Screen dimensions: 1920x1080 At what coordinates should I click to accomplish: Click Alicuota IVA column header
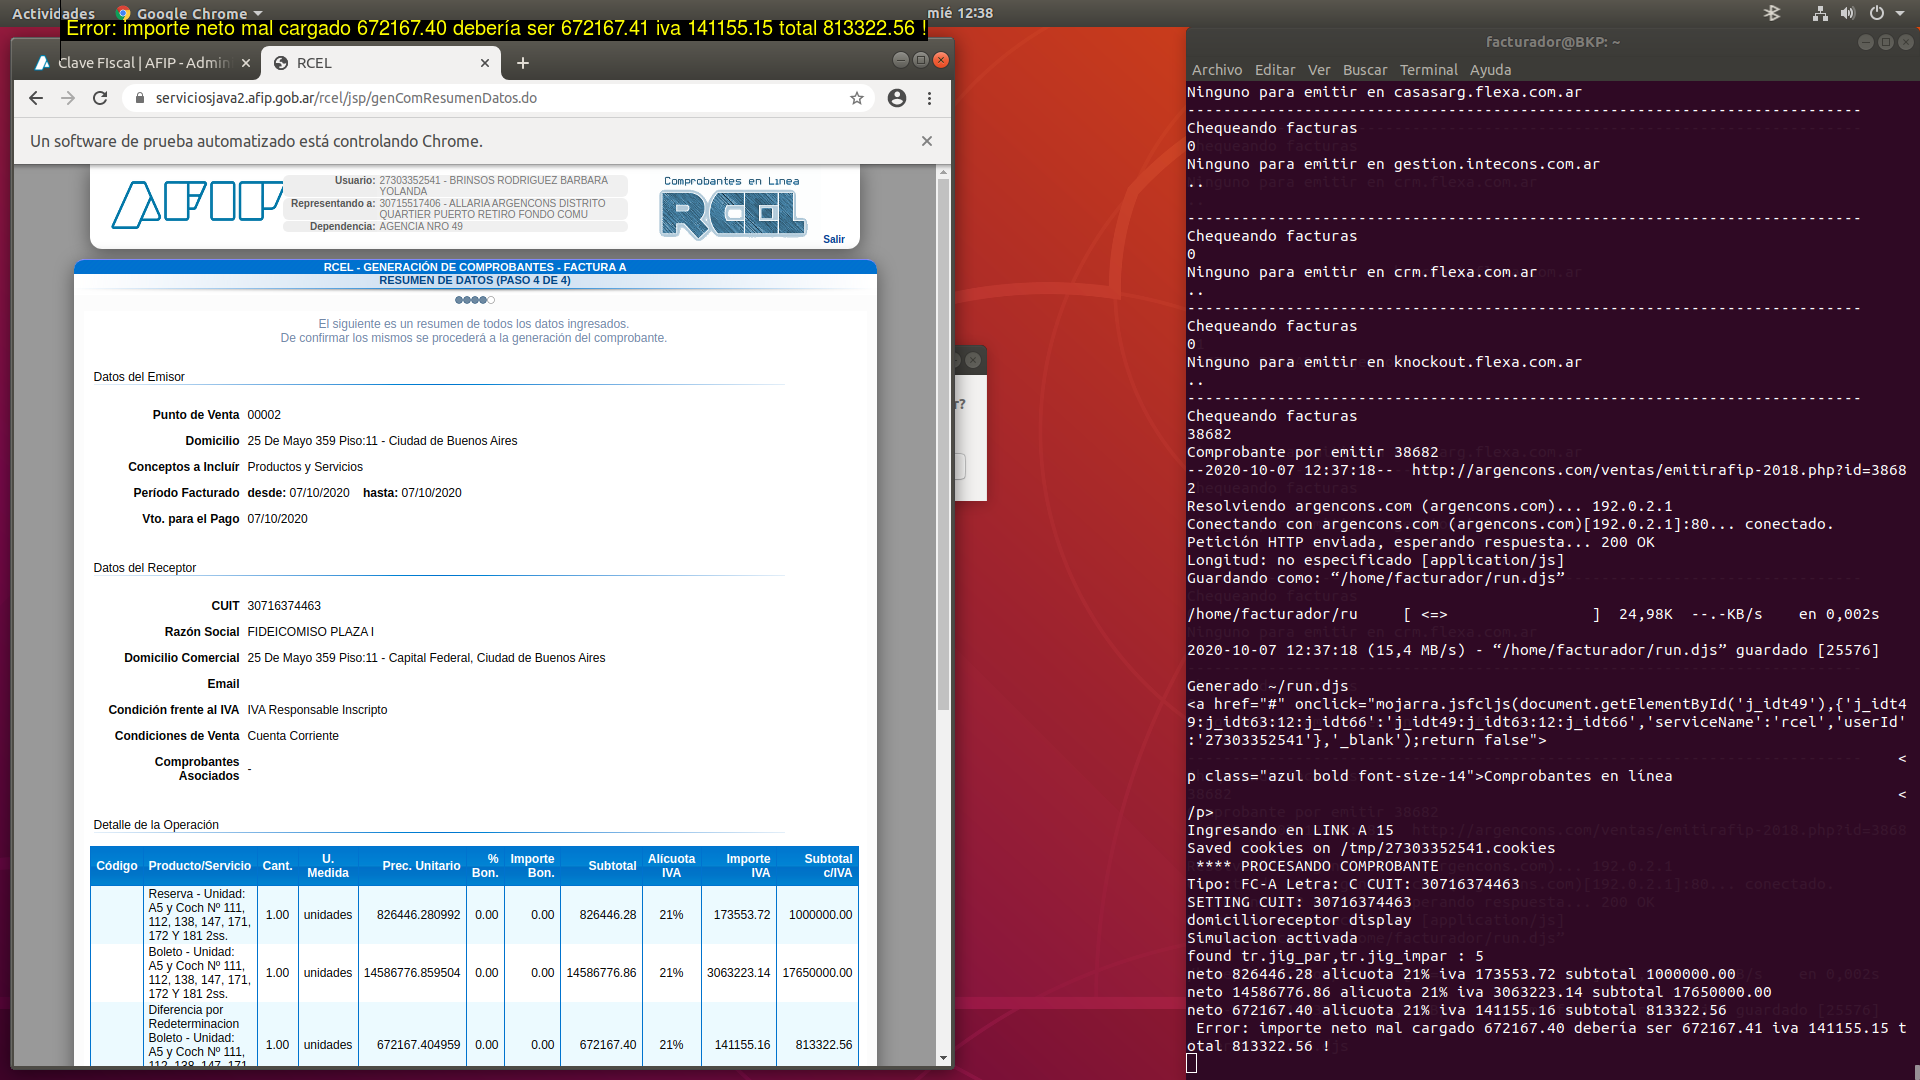pyautogui.click(x=671, y=866)
